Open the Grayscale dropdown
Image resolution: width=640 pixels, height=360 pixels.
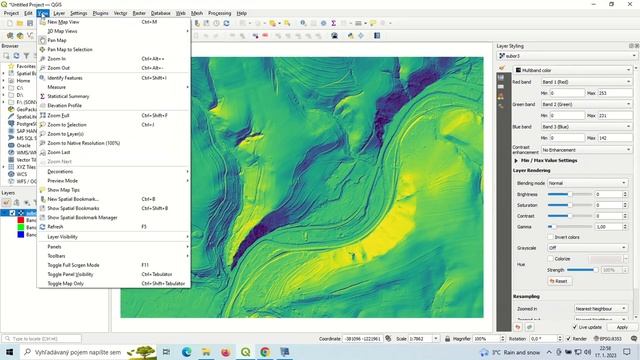(x=587, y=248)
